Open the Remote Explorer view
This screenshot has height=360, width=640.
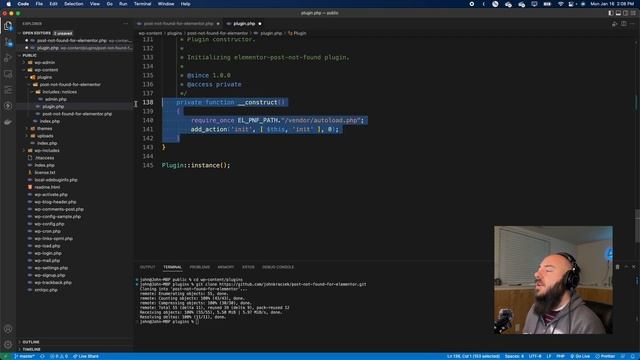pos(8,74)
